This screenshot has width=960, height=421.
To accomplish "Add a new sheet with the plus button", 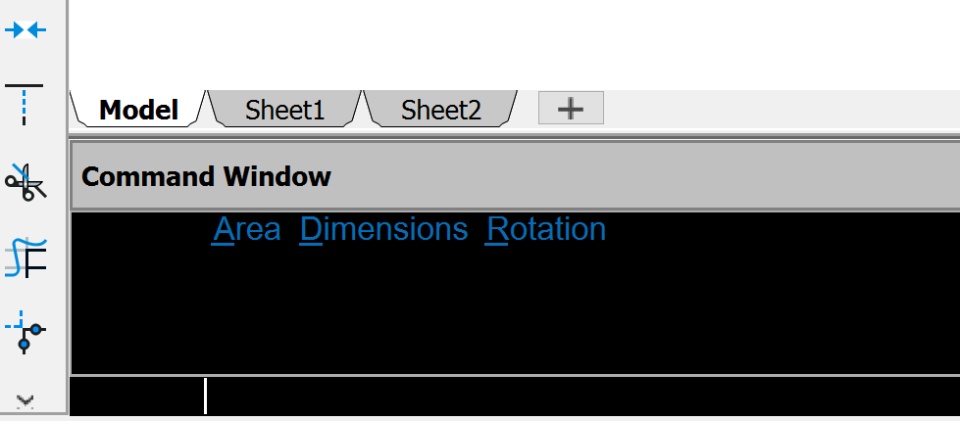I will tap(570, 109).
